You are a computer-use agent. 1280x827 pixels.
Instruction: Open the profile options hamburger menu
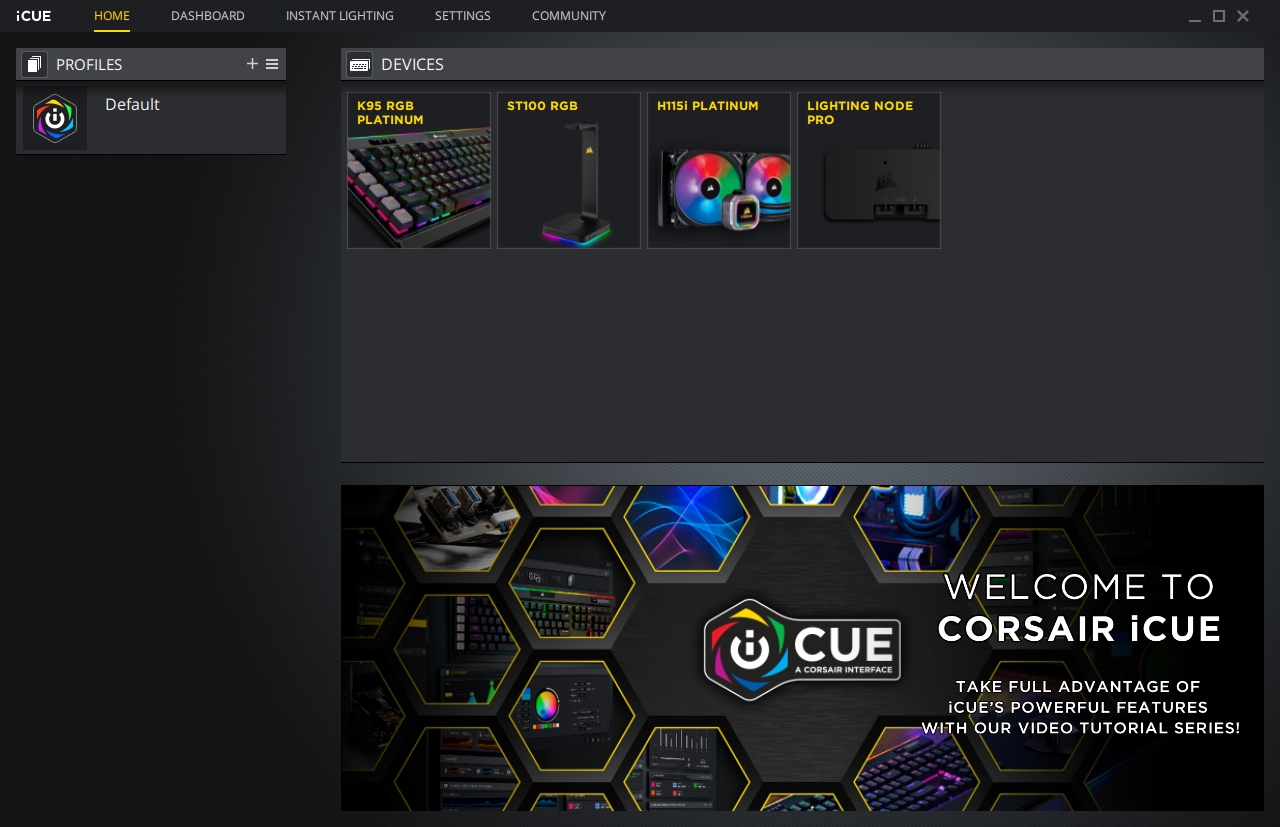[x=271, y=63]
